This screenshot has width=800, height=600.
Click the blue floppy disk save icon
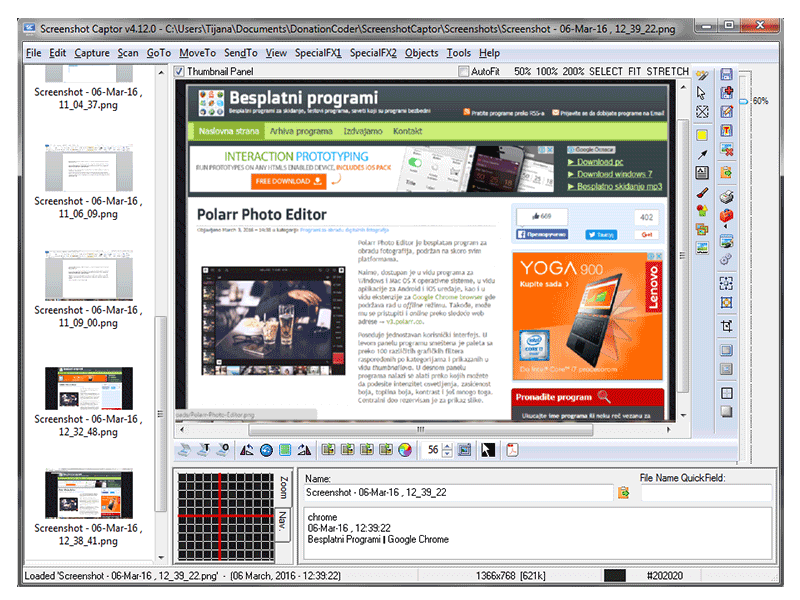(727, 74)
